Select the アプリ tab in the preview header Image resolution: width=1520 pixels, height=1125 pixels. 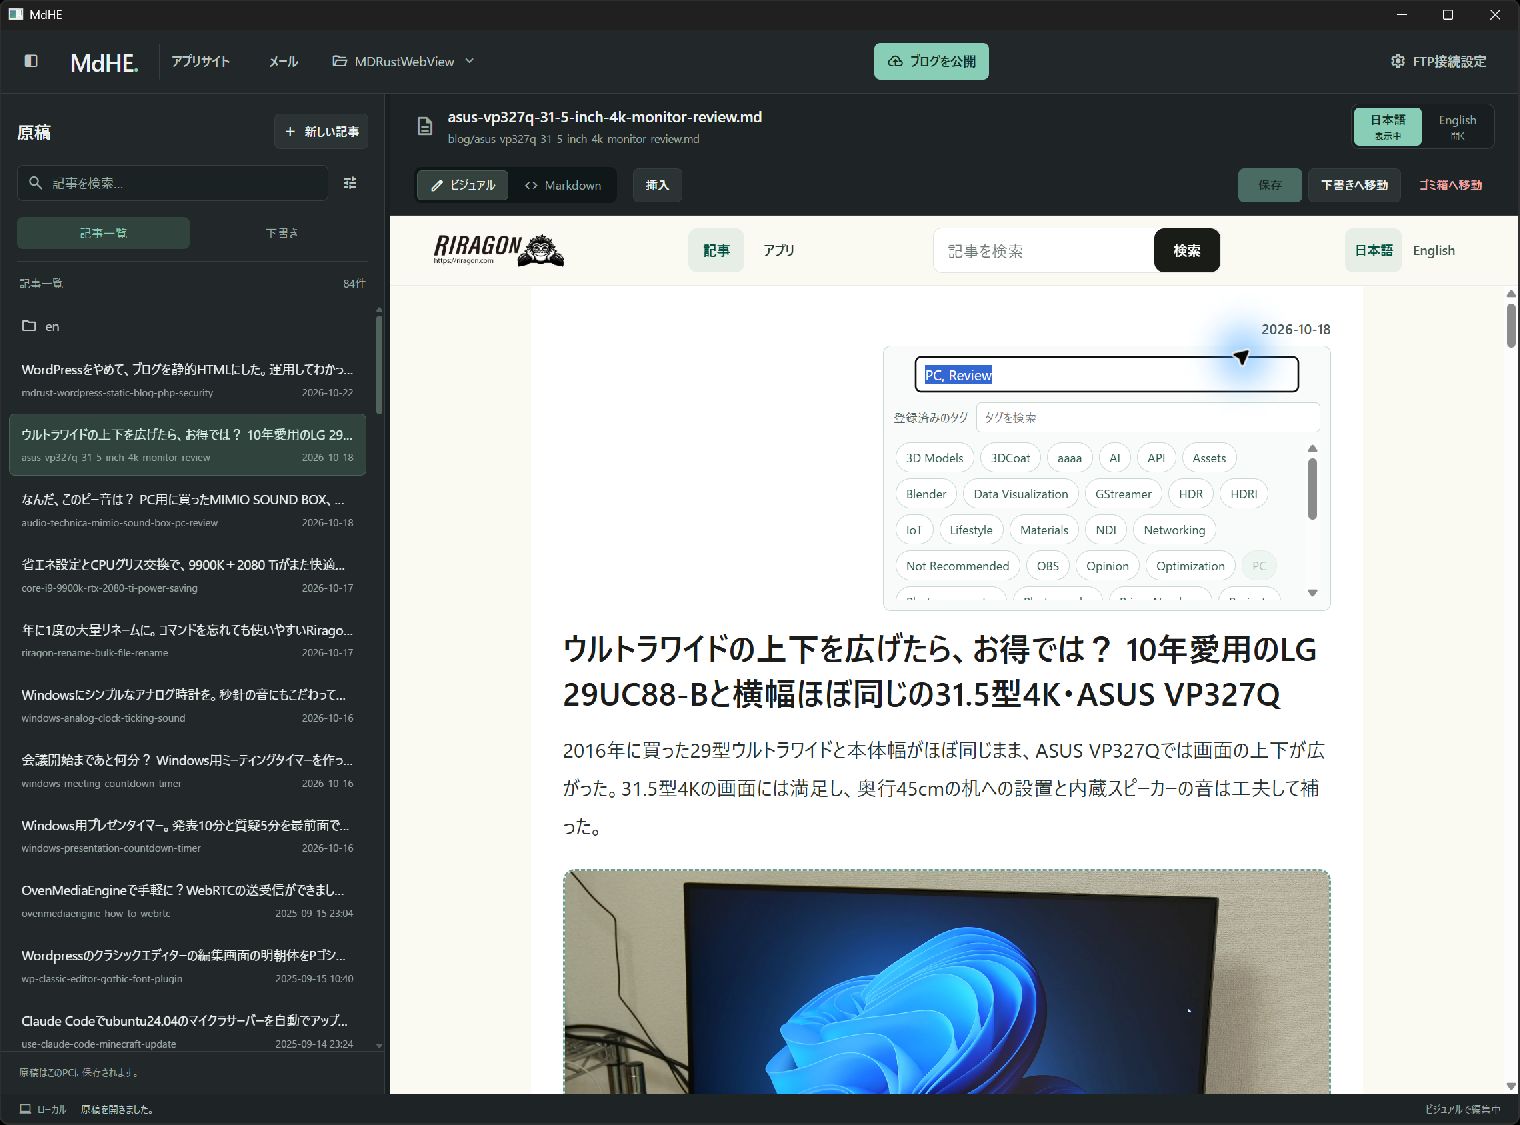point(779,250)
